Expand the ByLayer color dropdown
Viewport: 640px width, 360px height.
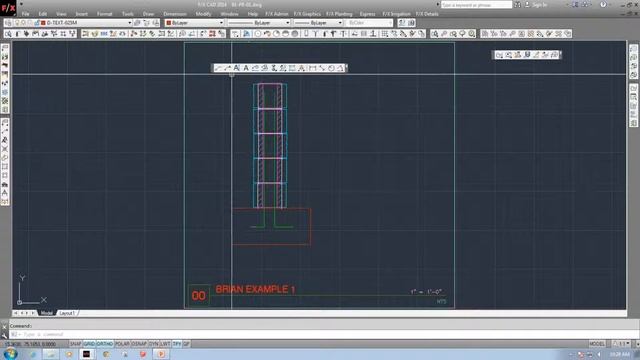(x=221, y=23)
